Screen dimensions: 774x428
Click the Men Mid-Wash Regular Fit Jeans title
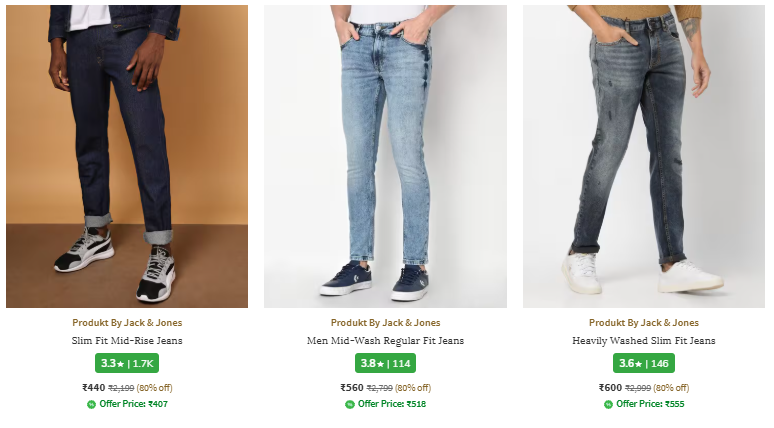click(385, 341)
